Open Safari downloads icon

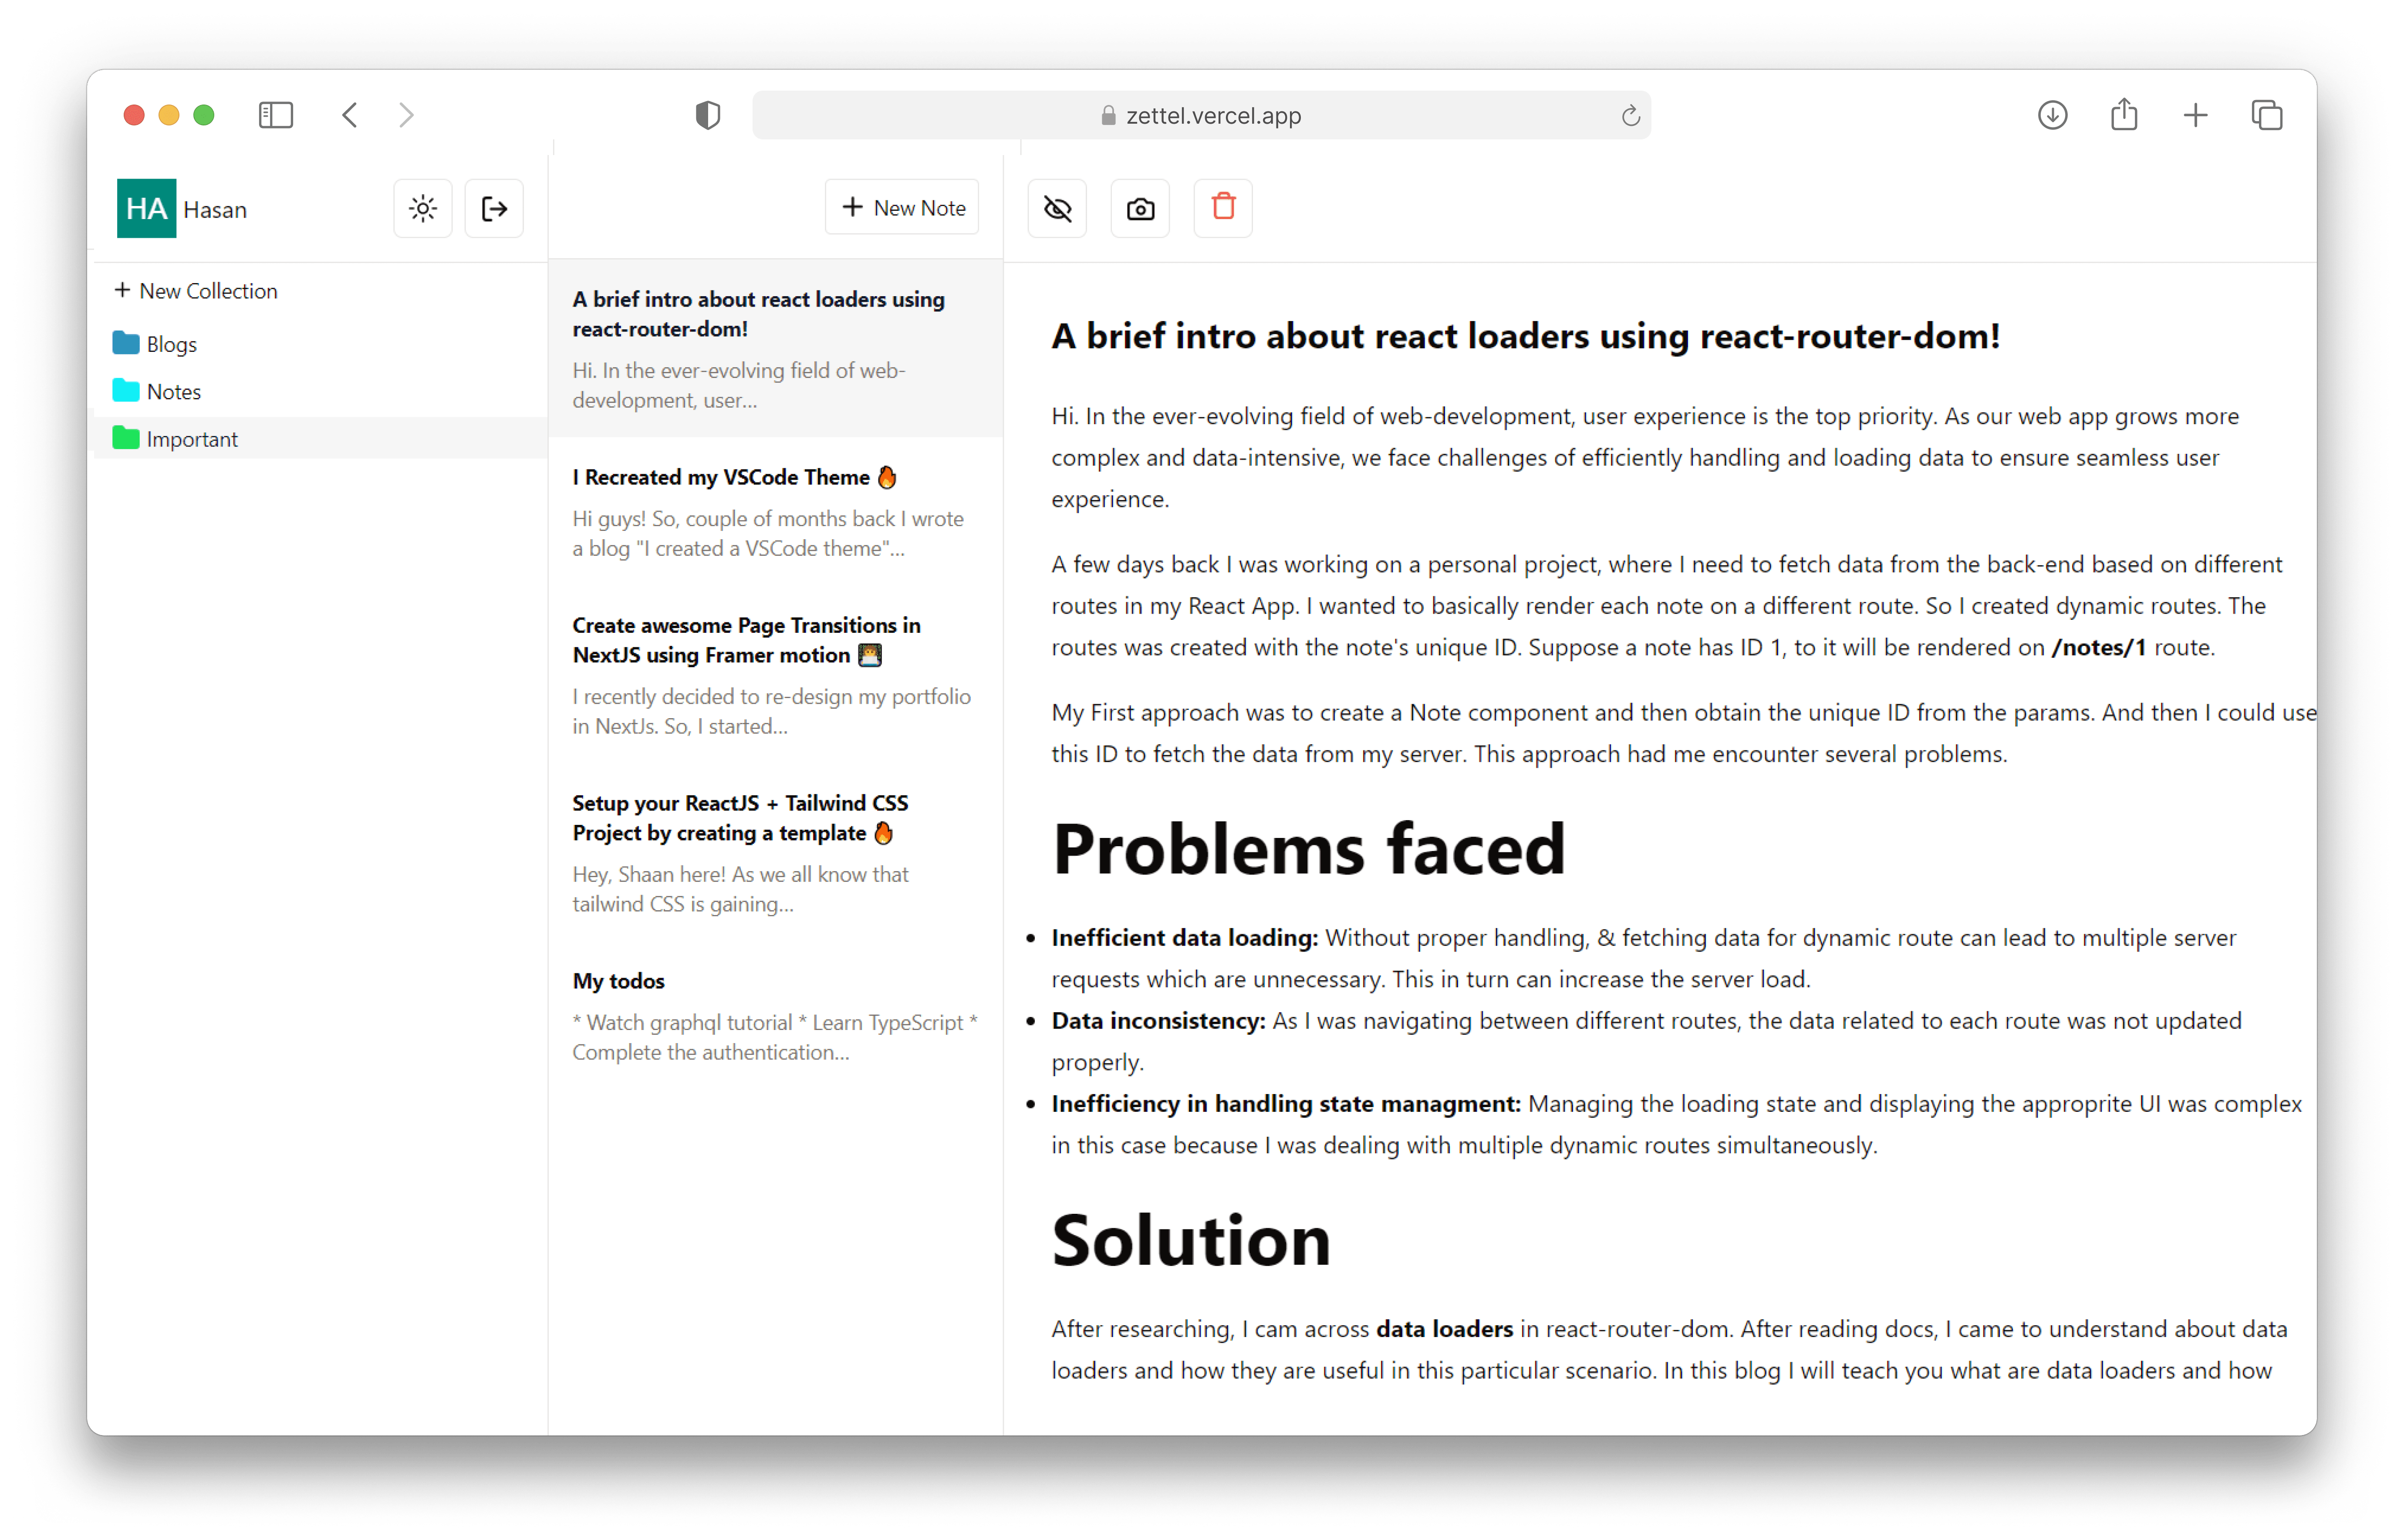pos(2052,115)
